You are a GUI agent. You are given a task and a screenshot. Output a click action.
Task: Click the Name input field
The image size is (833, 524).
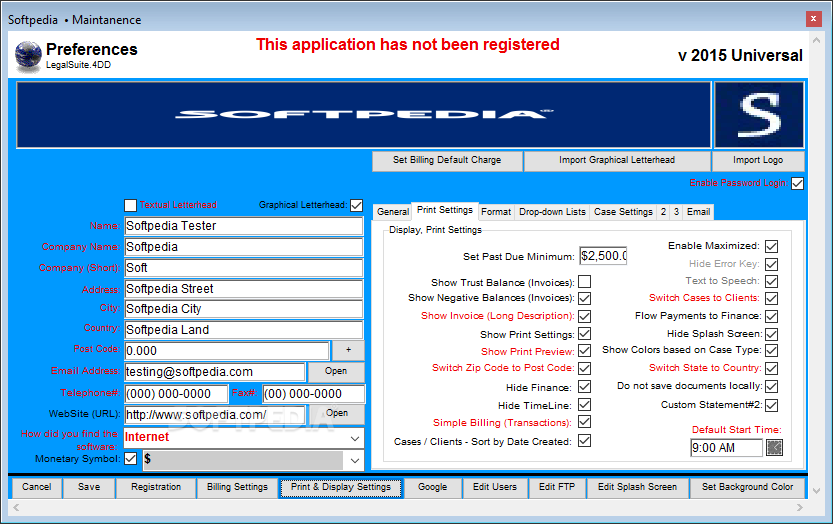244,226
